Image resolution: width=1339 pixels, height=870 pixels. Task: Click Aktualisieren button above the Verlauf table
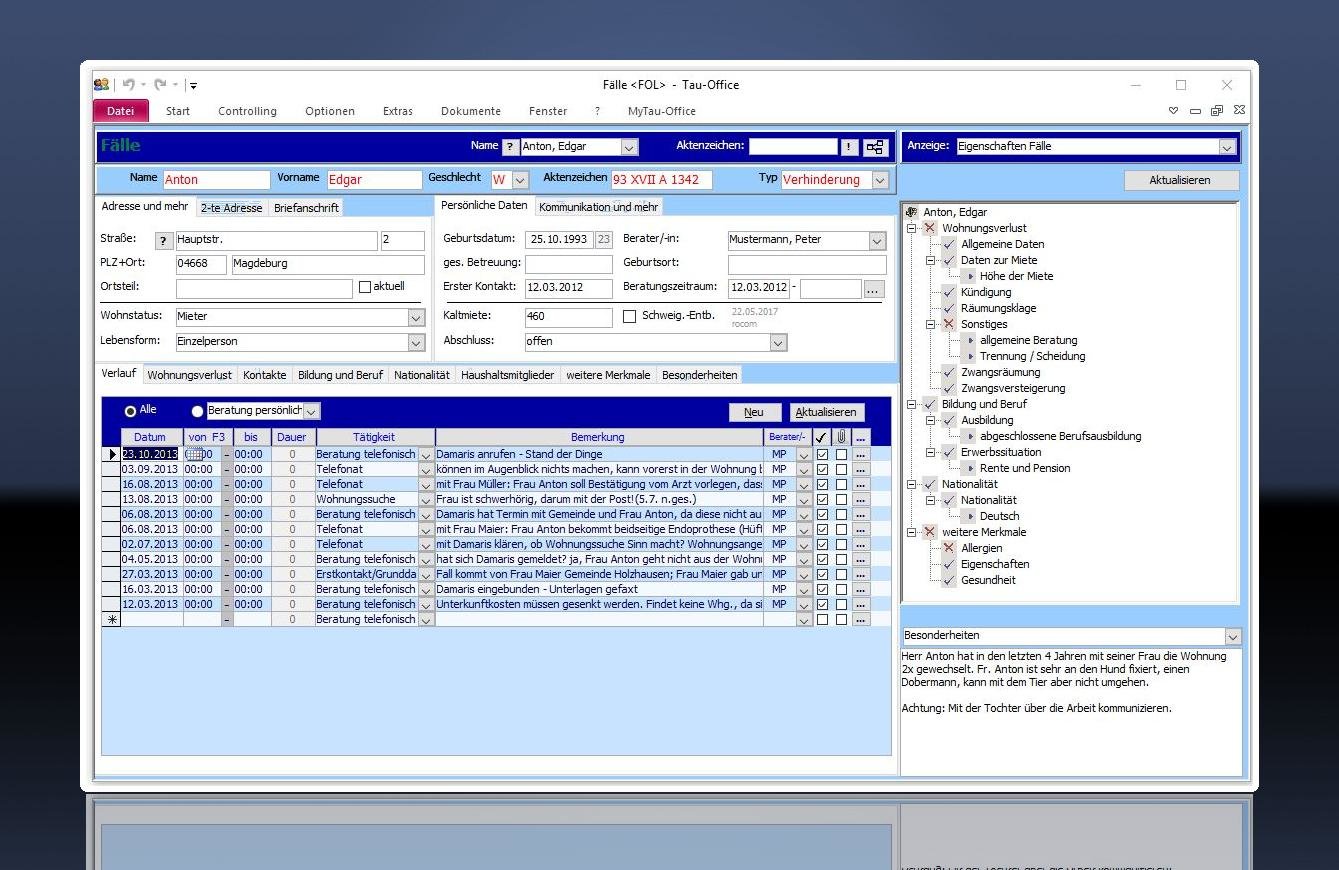coord(826,412)
